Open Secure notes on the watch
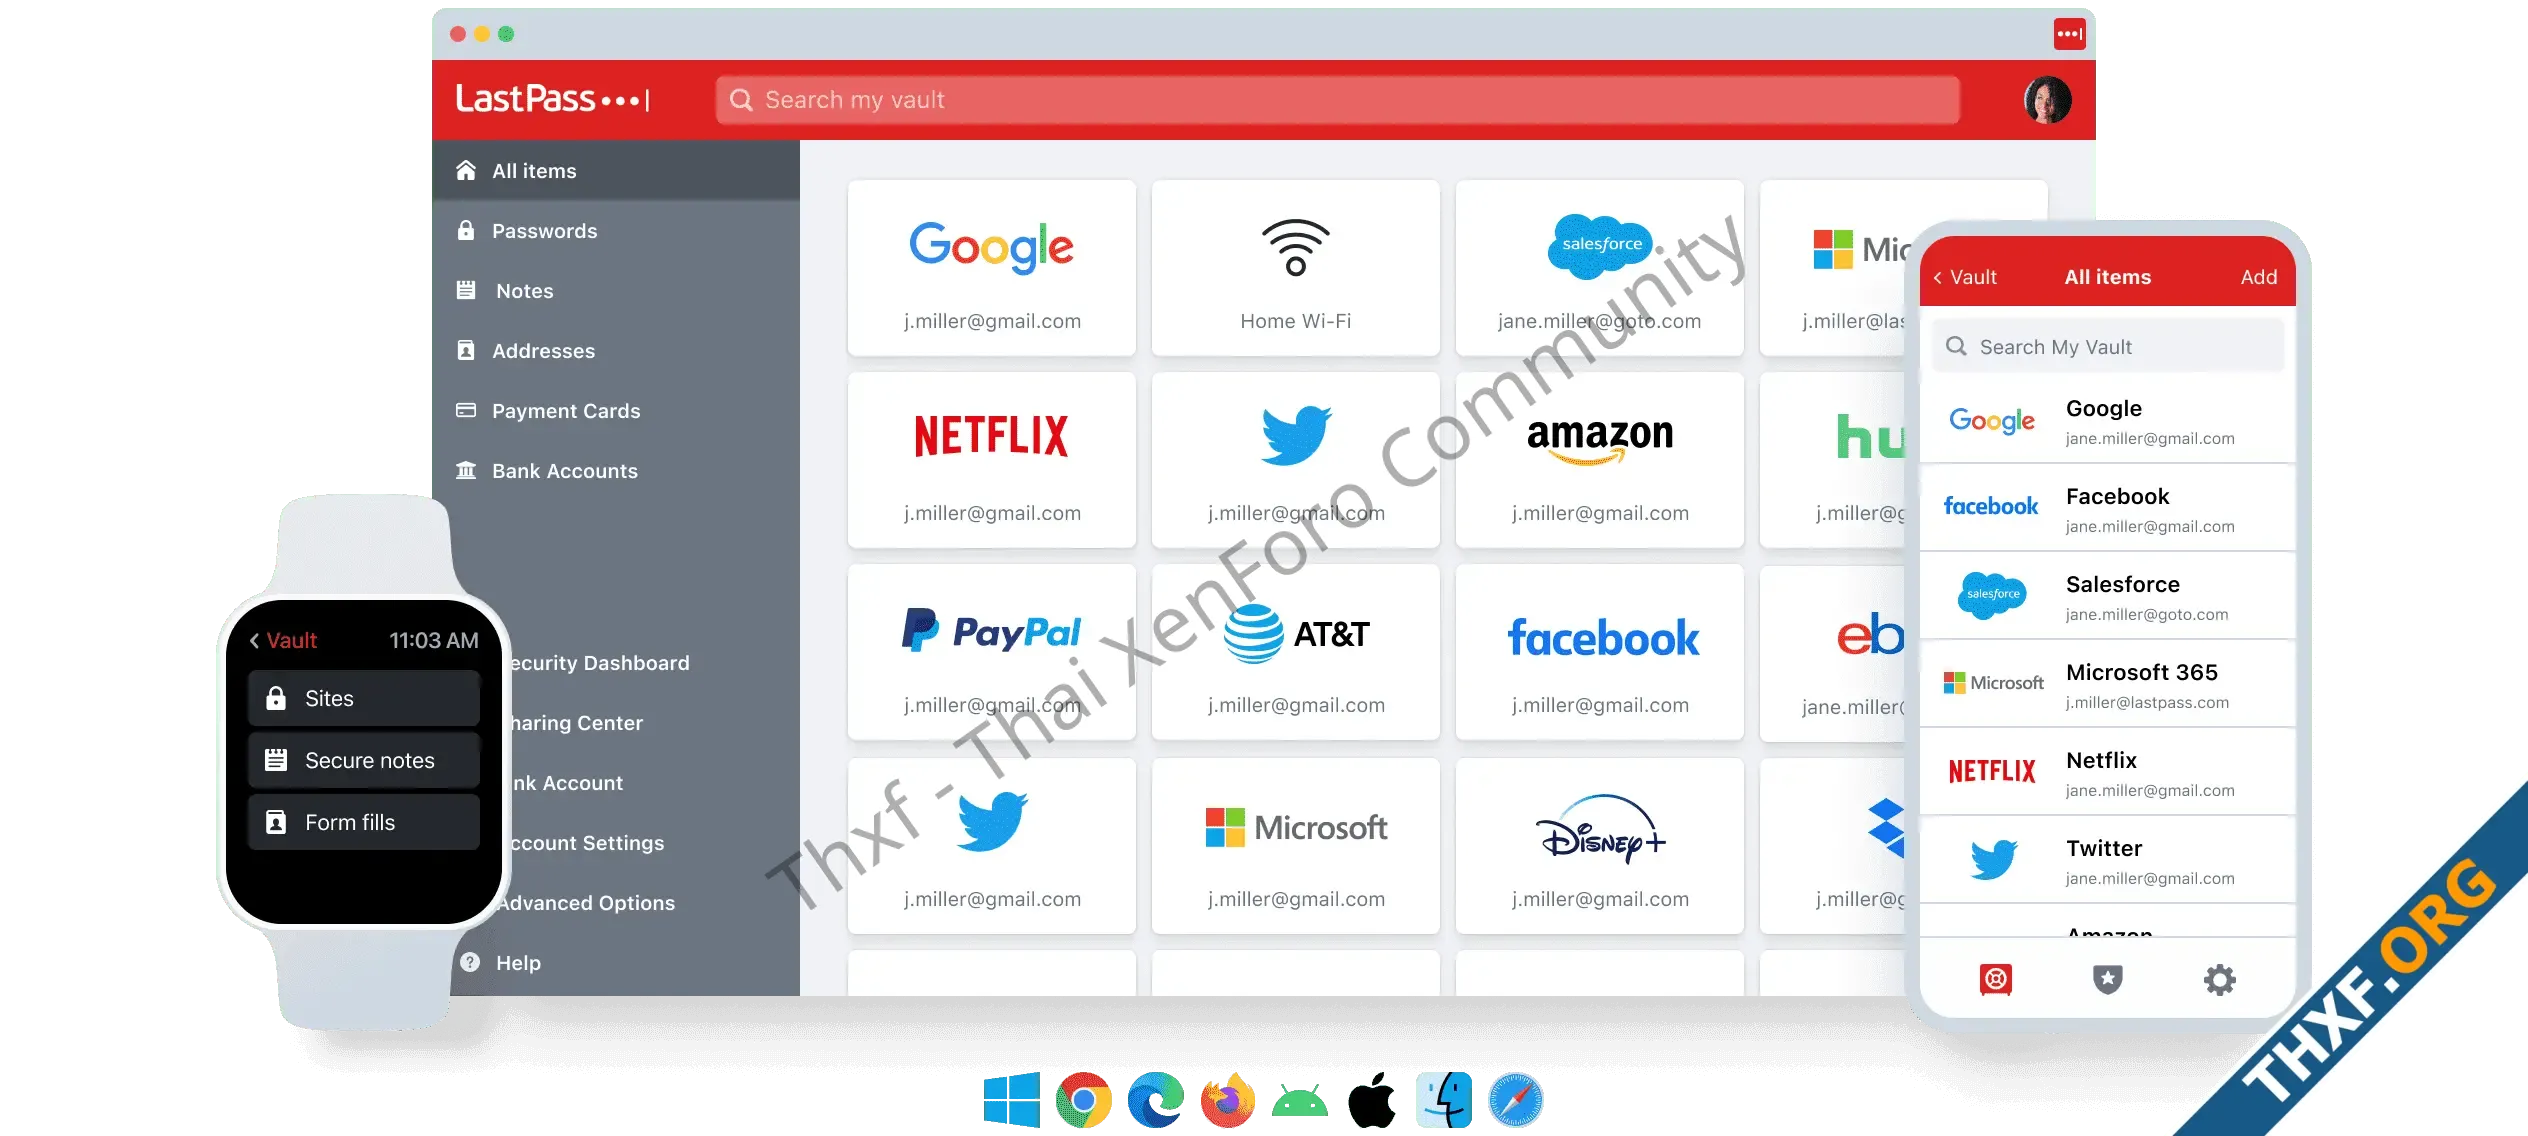2528x1136 pixels. point(364,760)
